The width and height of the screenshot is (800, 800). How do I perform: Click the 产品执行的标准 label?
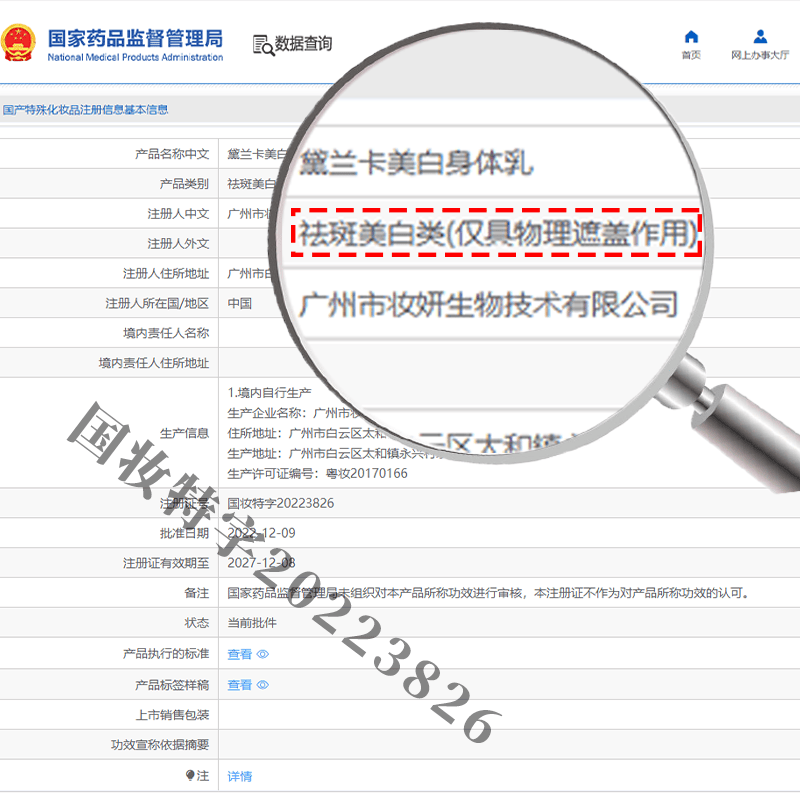166,653
